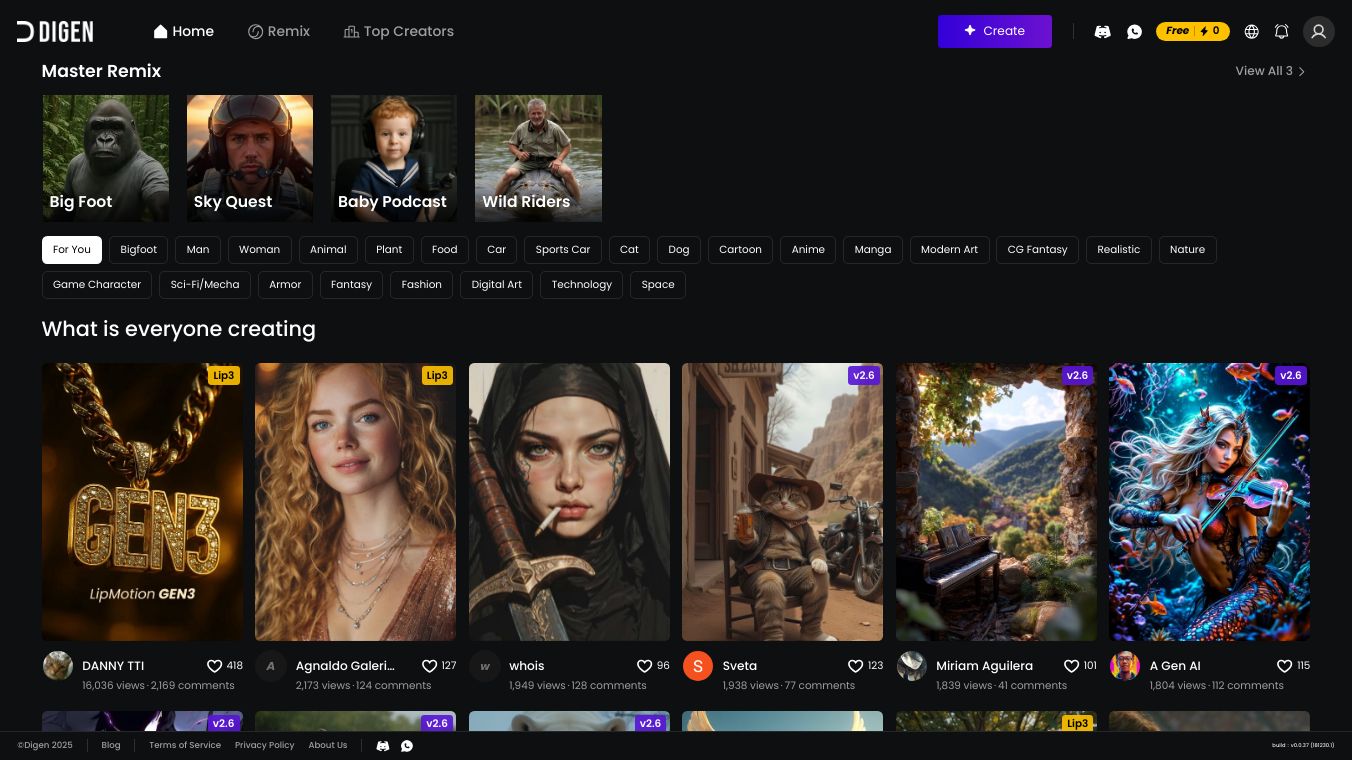Click the globe language icon
Screen dimensions: 1352x760
point(1251,32)
